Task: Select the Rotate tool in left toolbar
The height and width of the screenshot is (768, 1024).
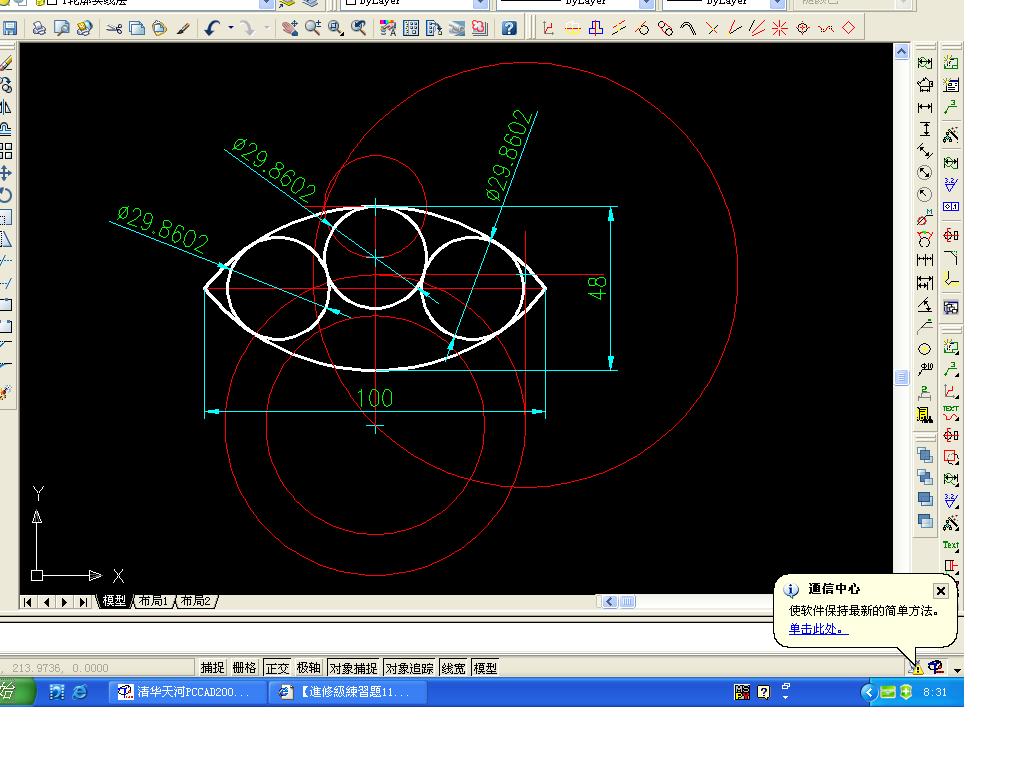Action: [6, 195]
